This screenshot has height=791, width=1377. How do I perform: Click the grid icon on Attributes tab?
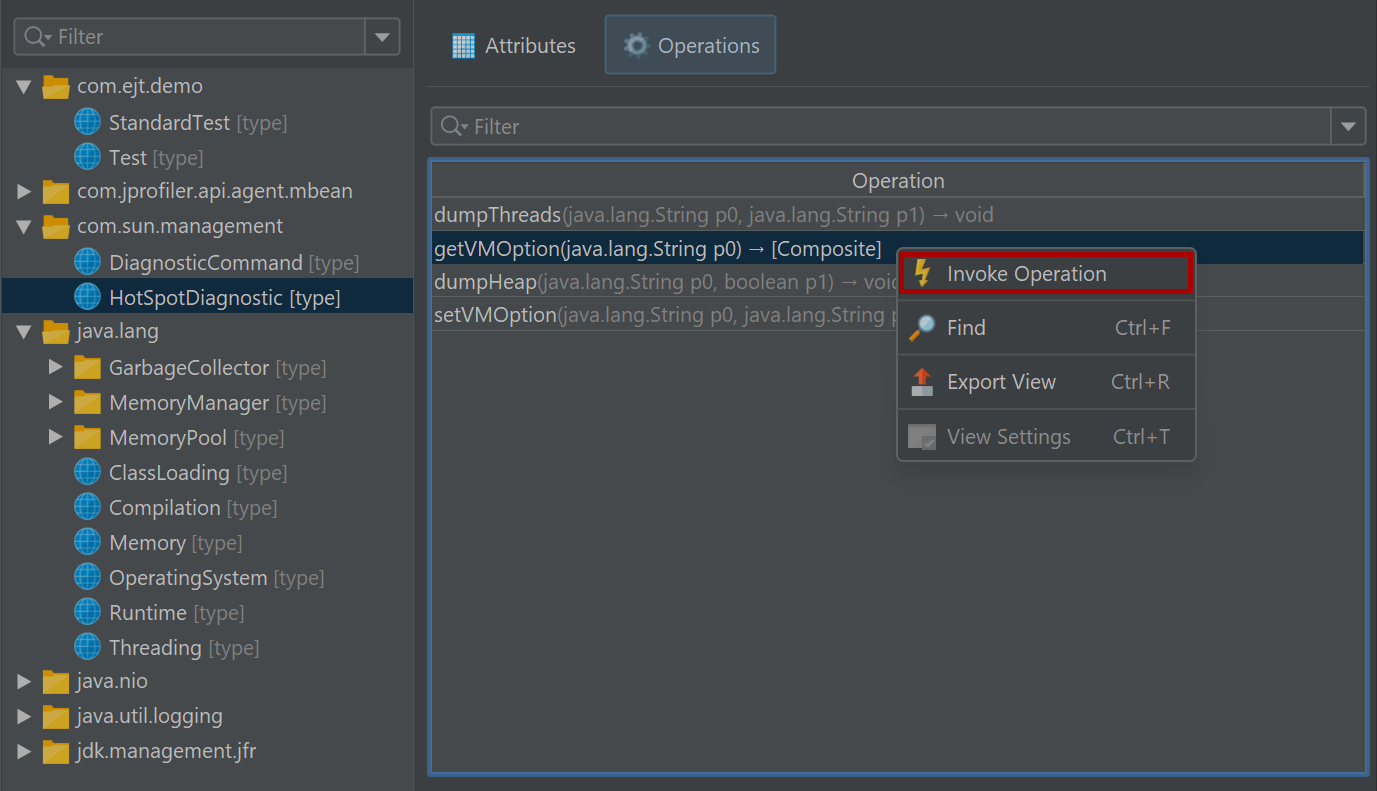[463, 46]
